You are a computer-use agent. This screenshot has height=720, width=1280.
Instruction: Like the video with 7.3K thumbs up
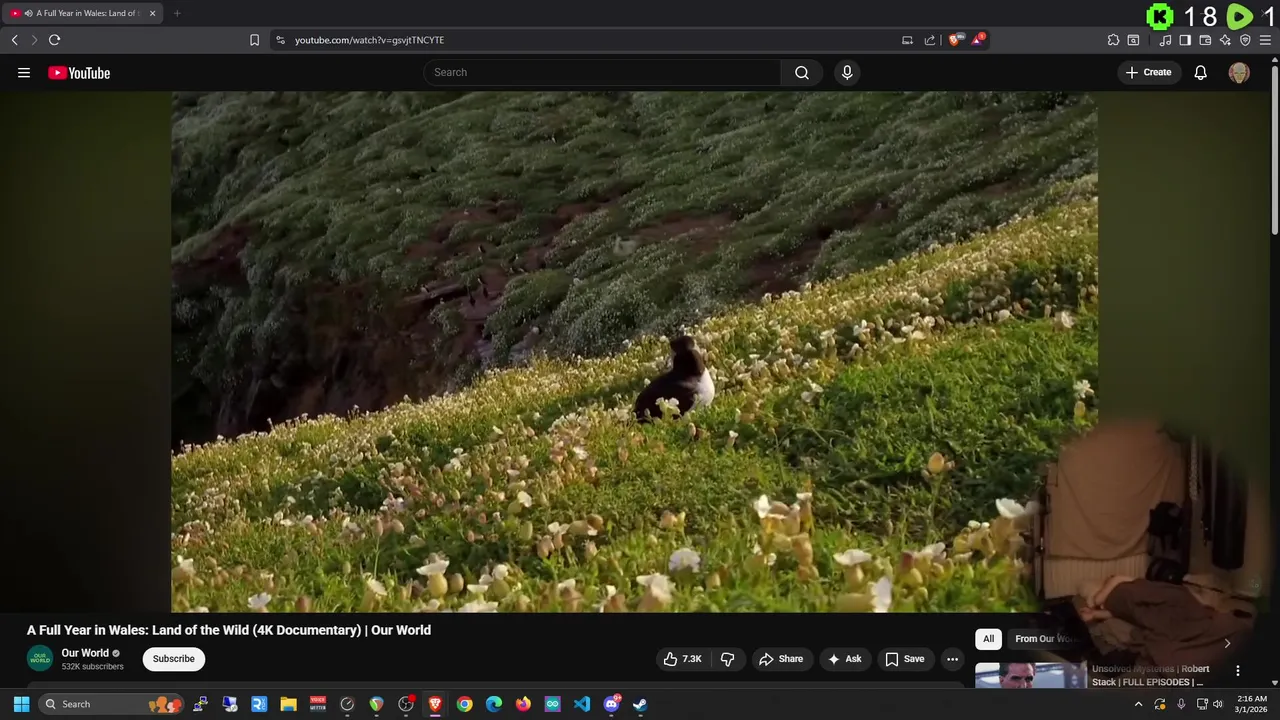click(682, 659)
